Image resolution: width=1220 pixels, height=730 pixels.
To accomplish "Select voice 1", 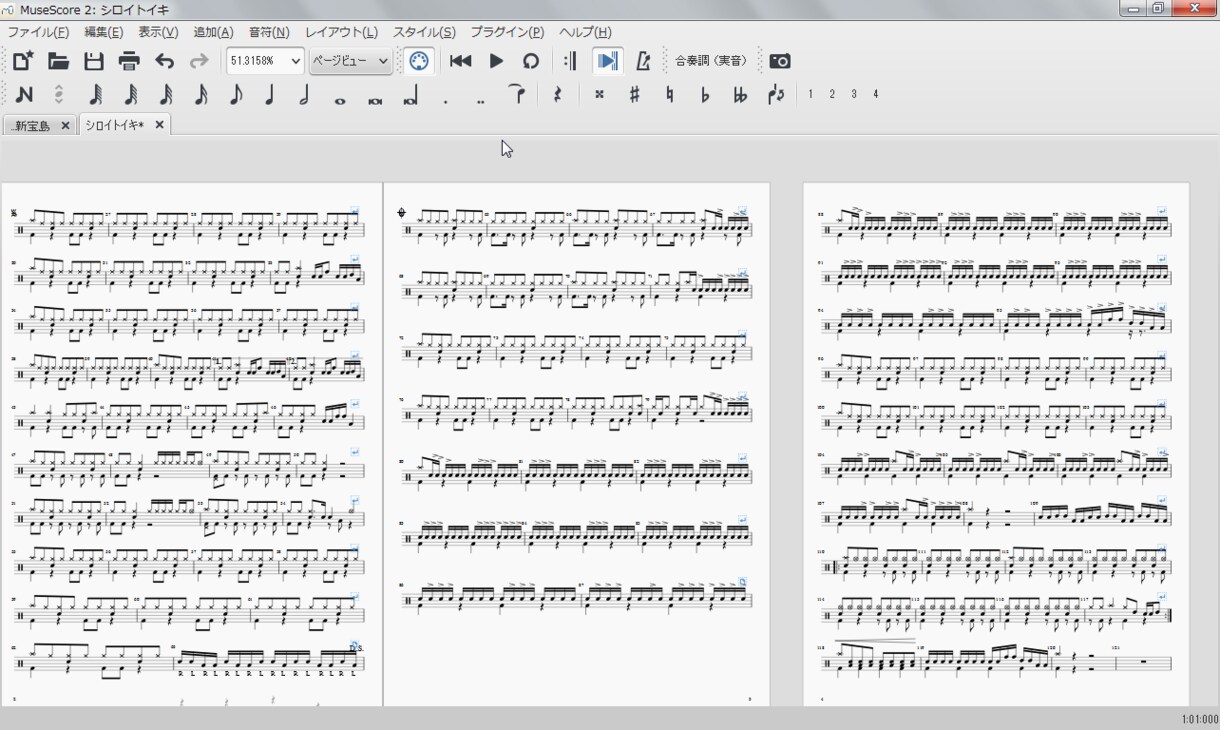I will coord(810,94).
